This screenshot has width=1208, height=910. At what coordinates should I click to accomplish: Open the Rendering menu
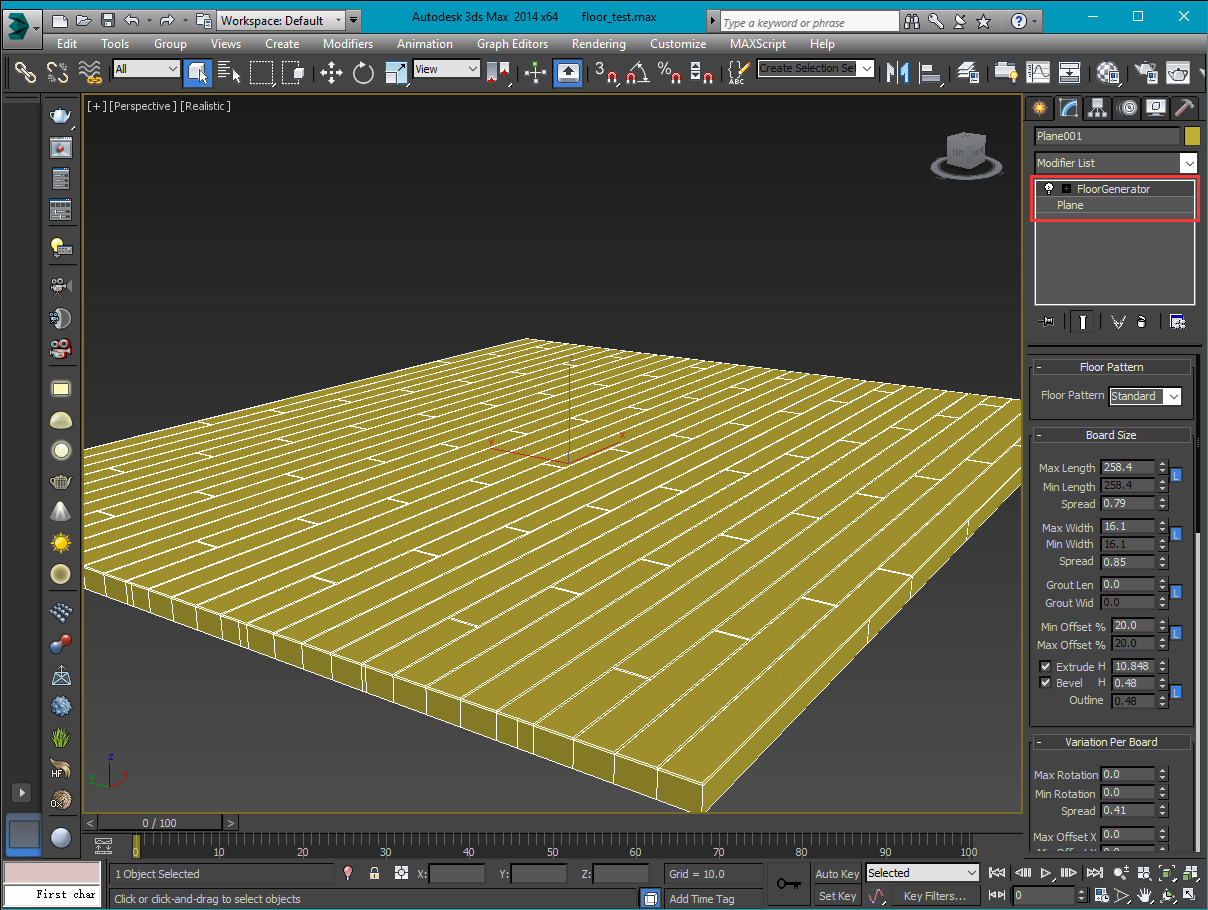point(598,44)
